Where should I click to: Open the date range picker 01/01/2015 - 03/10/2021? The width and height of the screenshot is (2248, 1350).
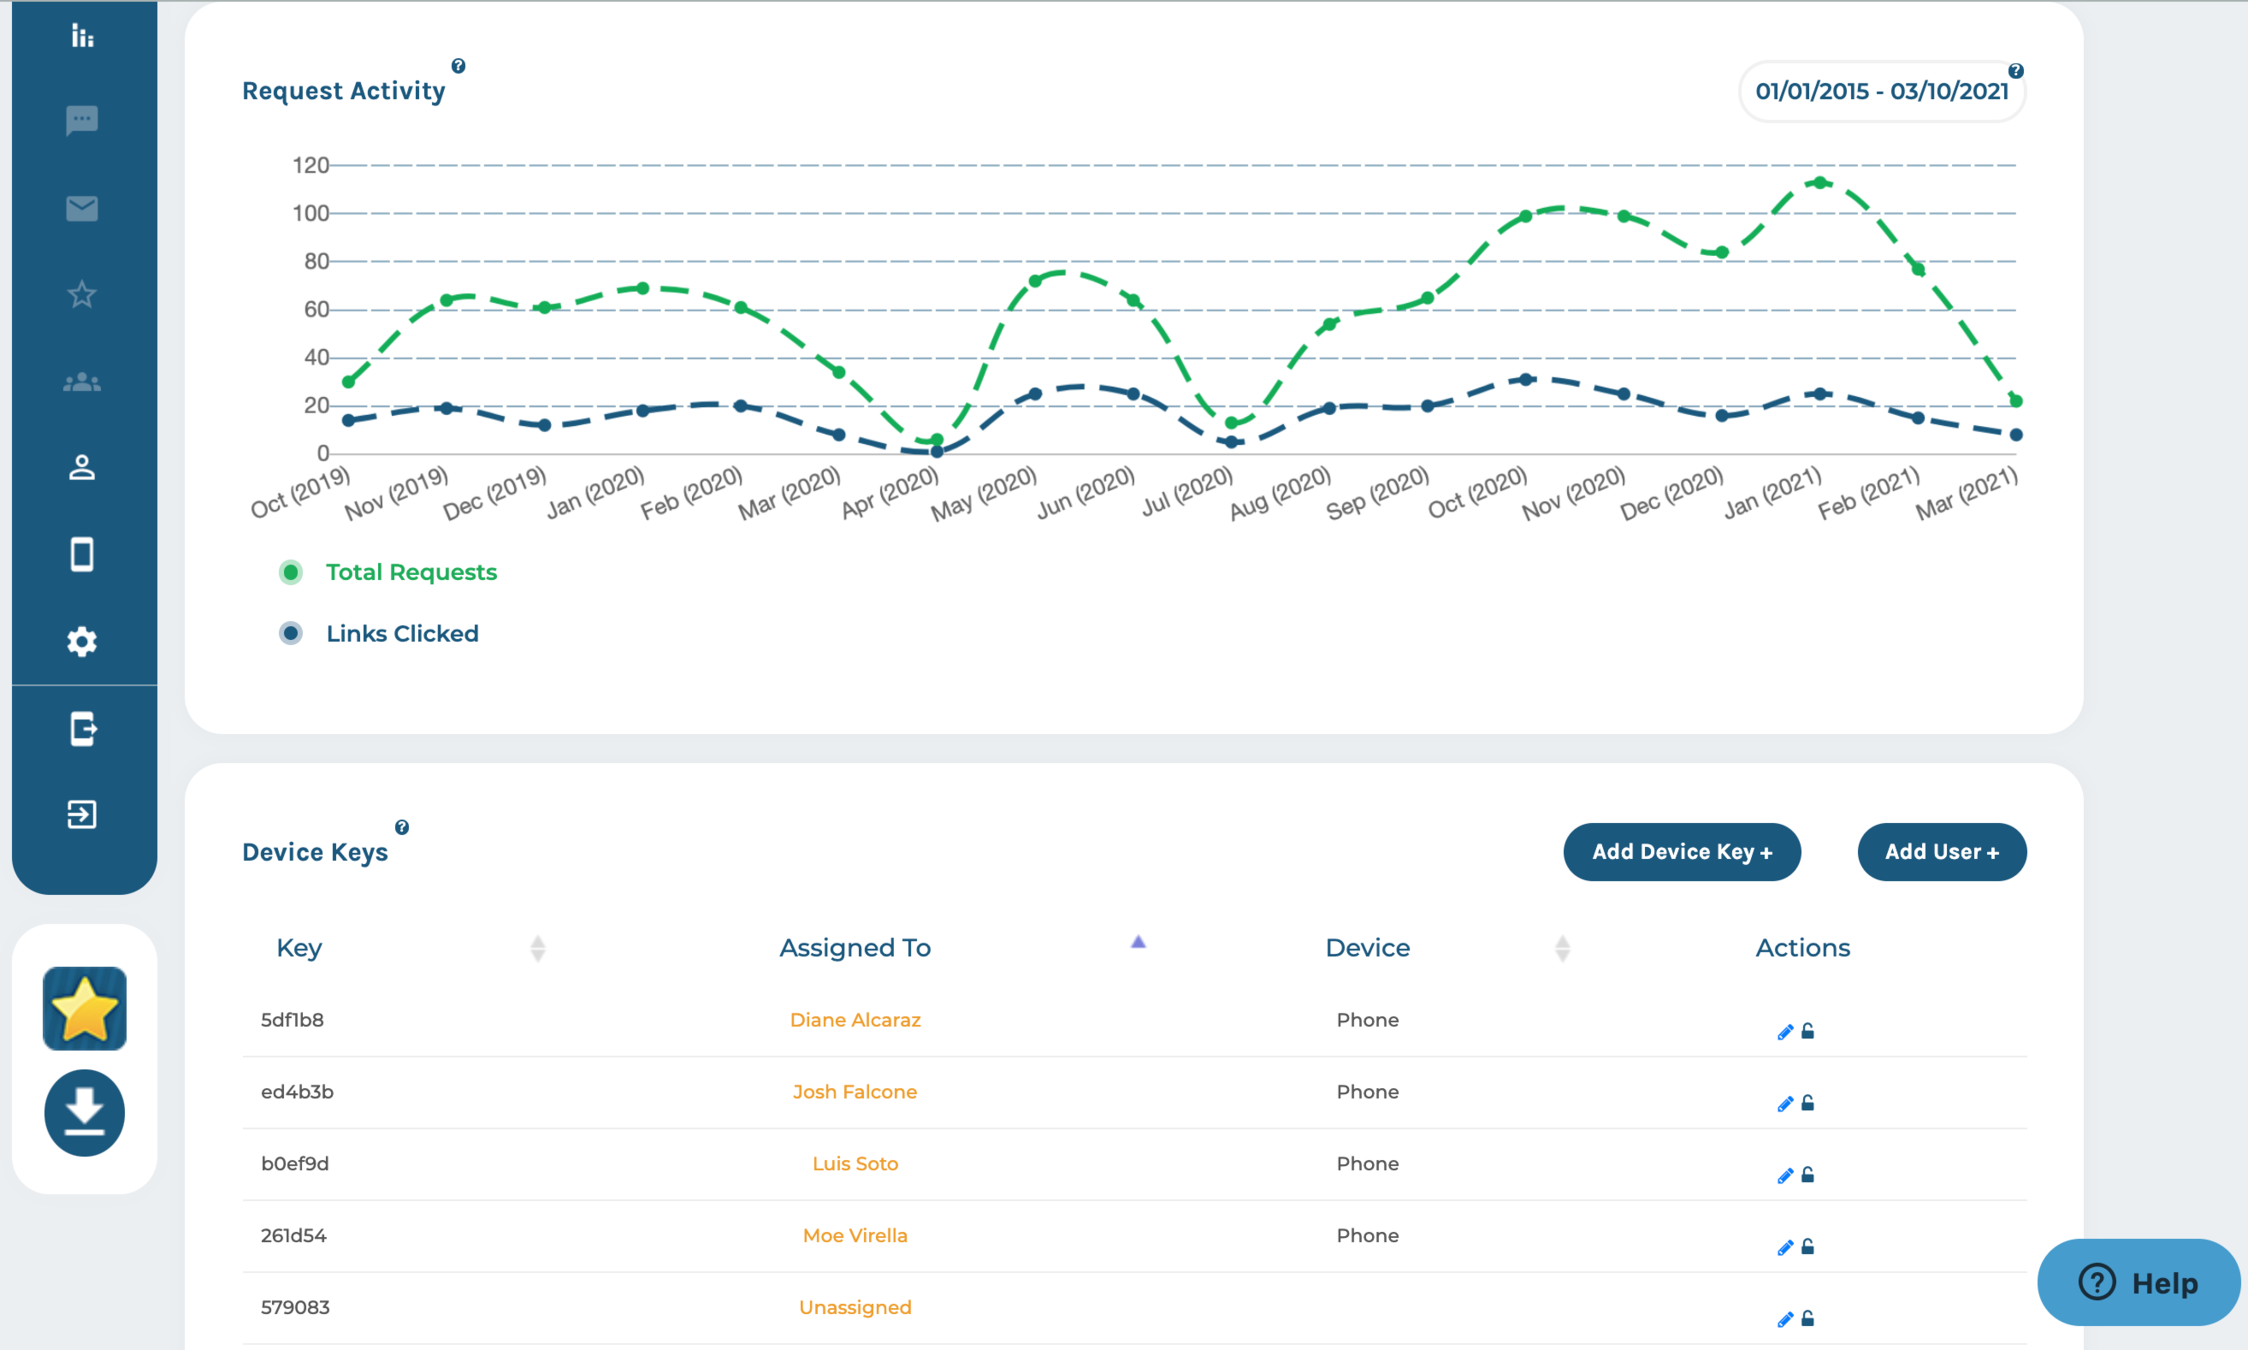pyautogui.click(x=1881, y=91)
